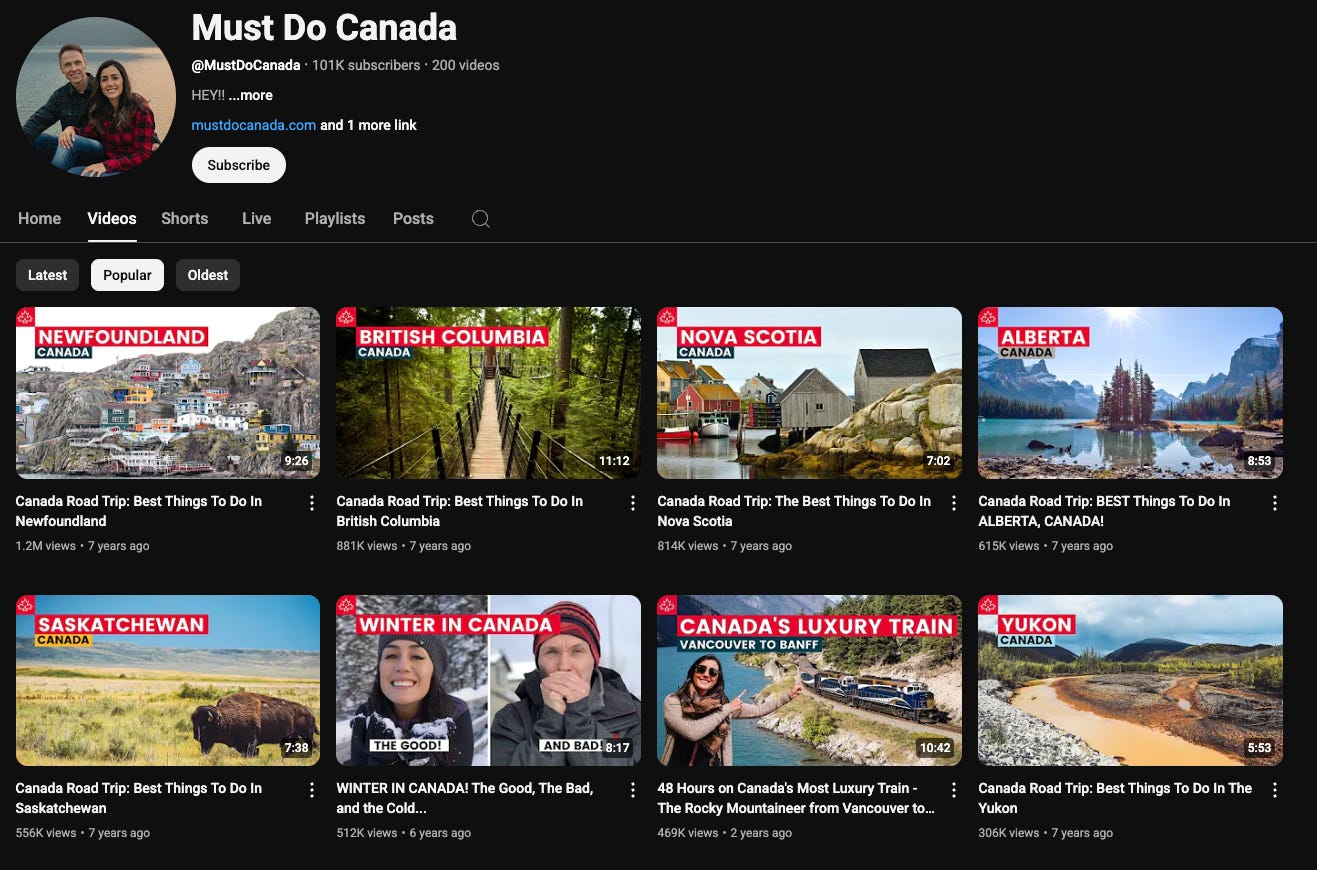Image resolution: width=1317 pixels, height=870 pixels.
Task: Open options menu for Newfoundland video
Action: pyautogui.click(x=312, y=503)
